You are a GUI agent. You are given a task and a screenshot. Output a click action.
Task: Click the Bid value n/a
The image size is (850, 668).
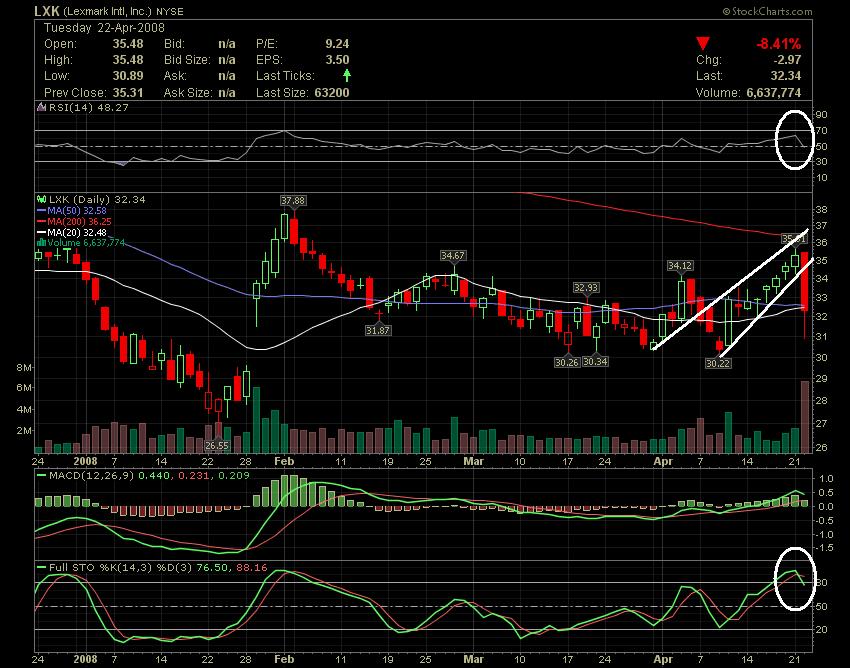pos(227,43)
